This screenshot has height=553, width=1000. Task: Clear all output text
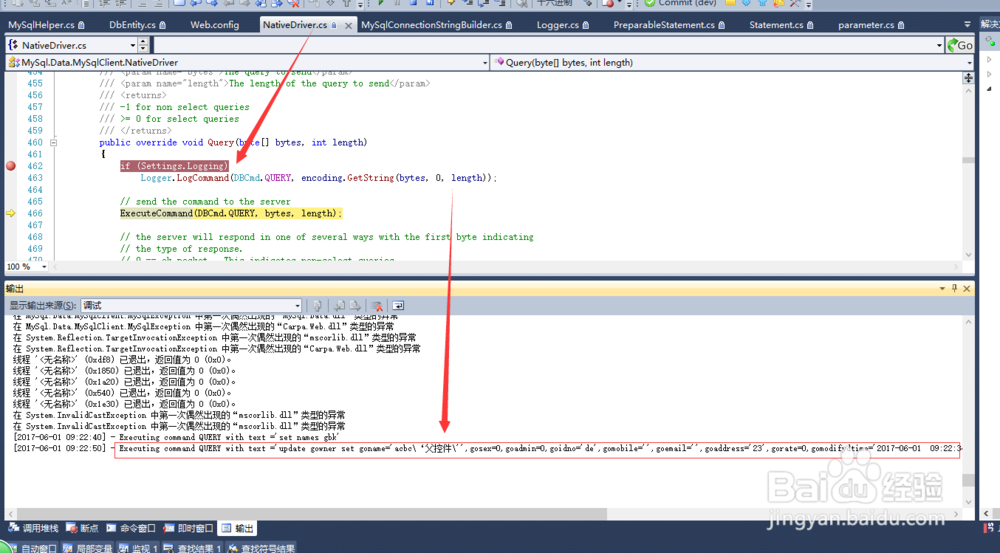377,306
